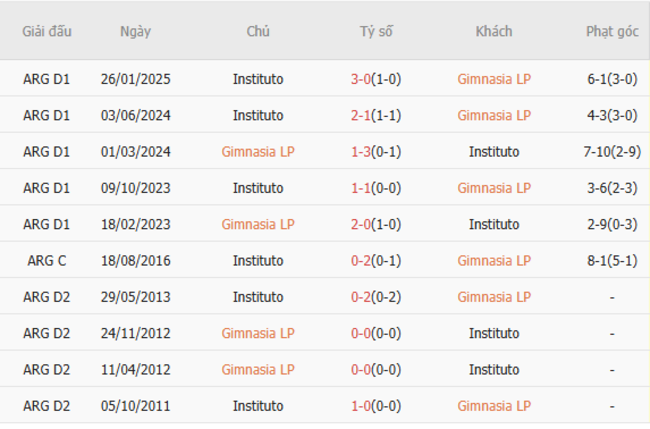Select the "Chủ" column header

[x=258, y=31]
